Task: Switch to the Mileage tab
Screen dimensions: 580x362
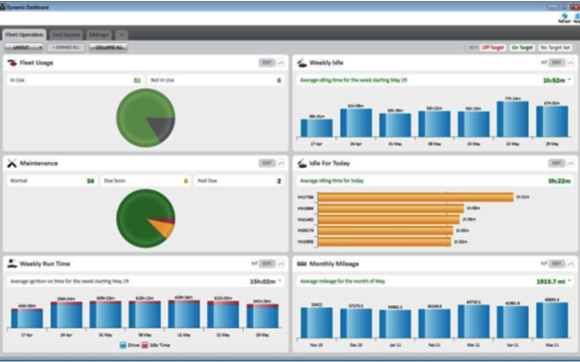Action: 99,35
